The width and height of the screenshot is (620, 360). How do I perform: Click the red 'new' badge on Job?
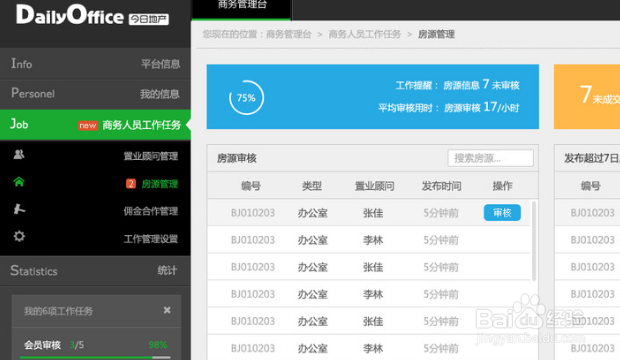(88, 125)
